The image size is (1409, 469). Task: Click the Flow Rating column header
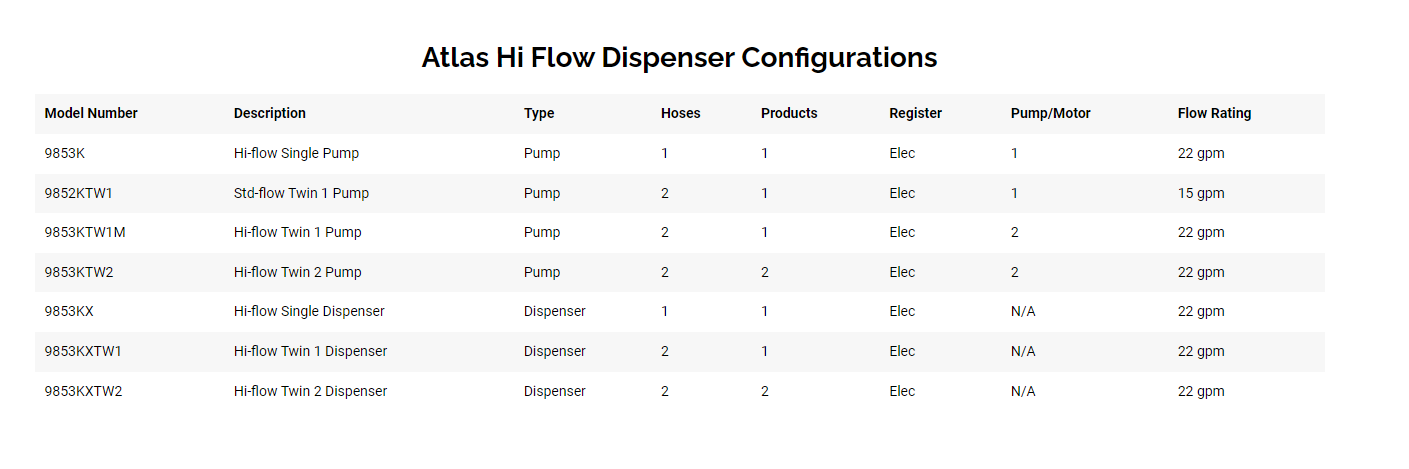pos(1214,114)
